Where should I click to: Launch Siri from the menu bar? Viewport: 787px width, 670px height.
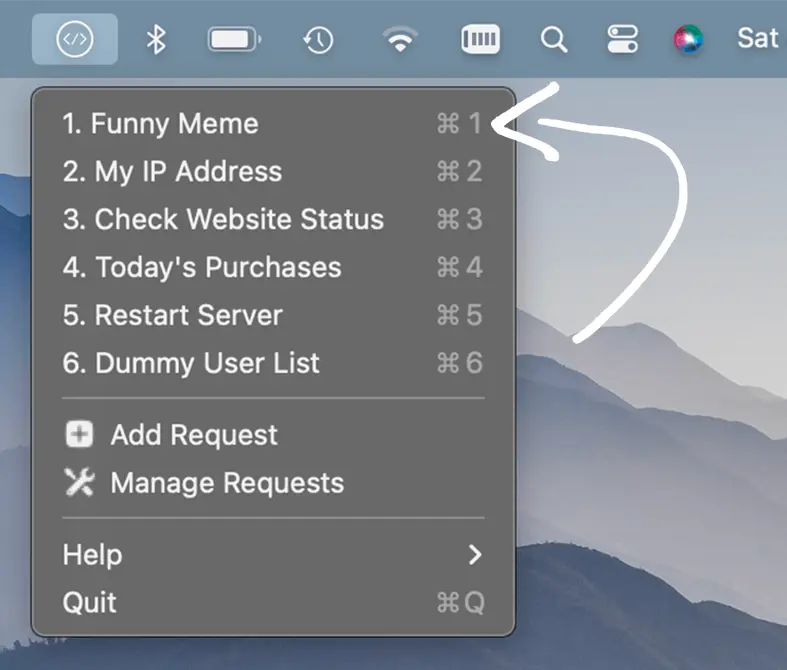(688, 39)
